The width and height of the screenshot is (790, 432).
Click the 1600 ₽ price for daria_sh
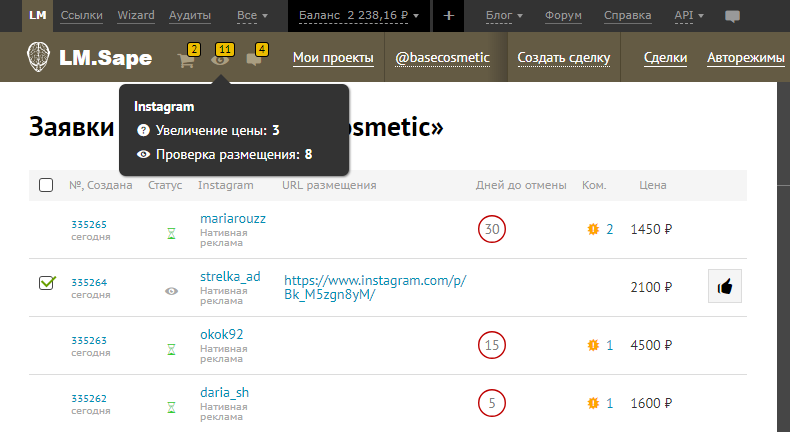coord(651,403)
